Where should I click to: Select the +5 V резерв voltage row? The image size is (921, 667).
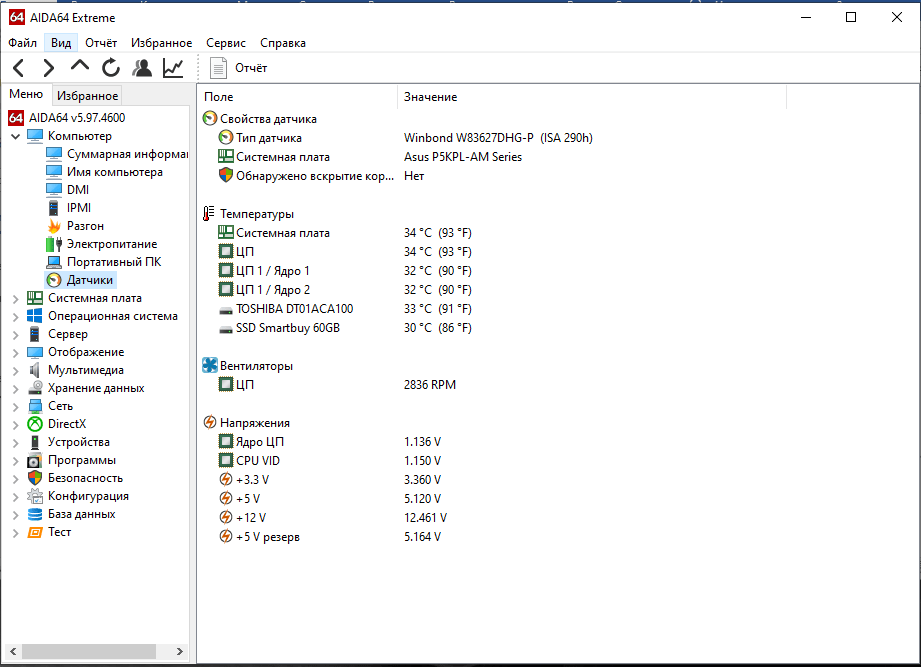[x=330, y=537]
